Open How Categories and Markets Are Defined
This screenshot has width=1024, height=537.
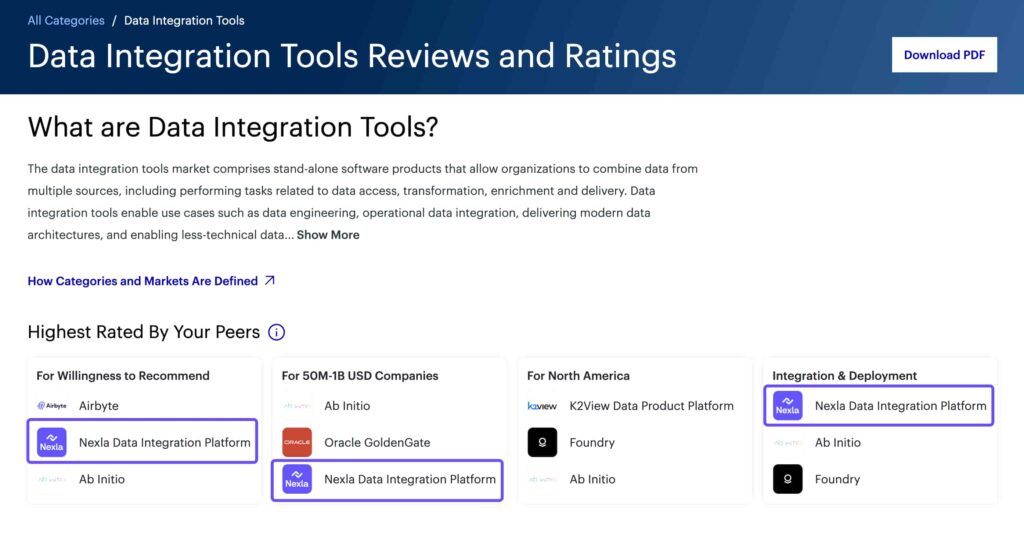click(x=142, y=281)
